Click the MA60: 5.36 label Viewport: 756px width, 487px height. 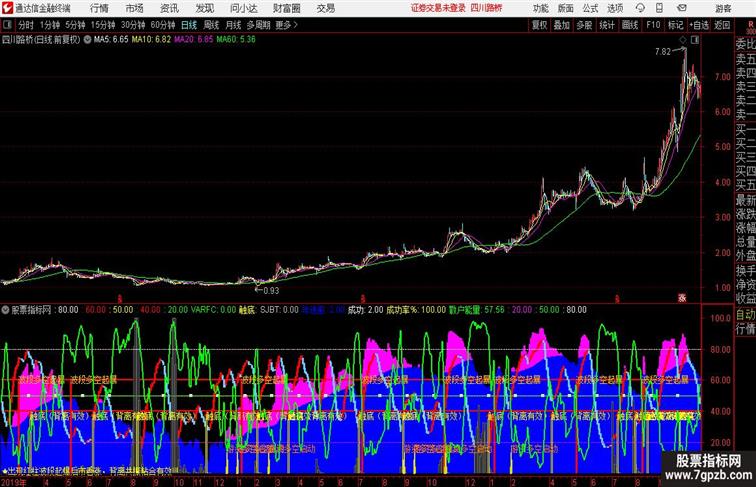click(x=236, y=40)
